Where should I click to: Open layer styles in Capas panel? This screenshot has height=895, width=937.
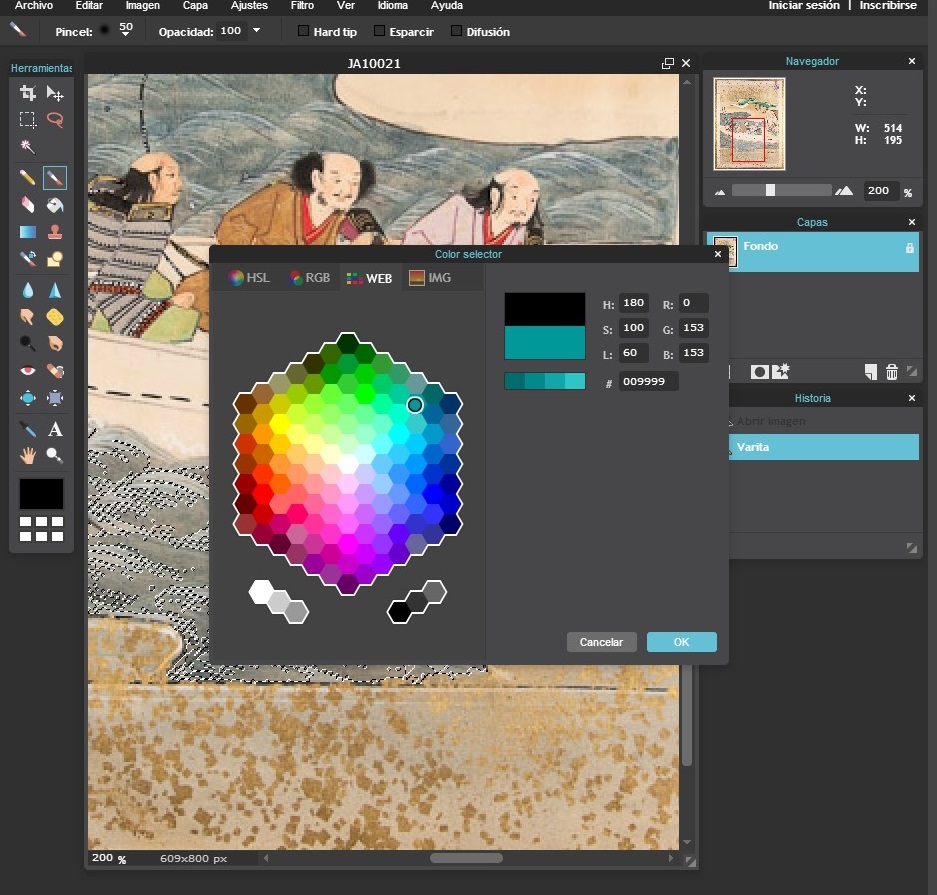click(x=780, y=372)
